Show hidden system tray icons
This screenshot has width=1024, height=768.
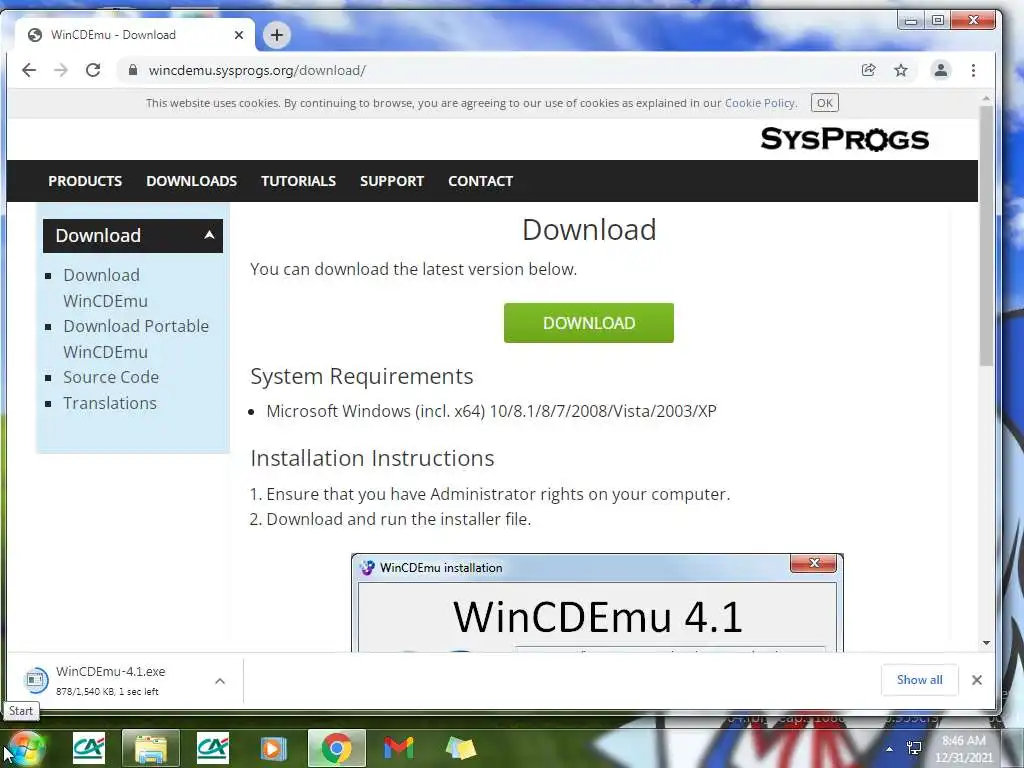[889, 749]
